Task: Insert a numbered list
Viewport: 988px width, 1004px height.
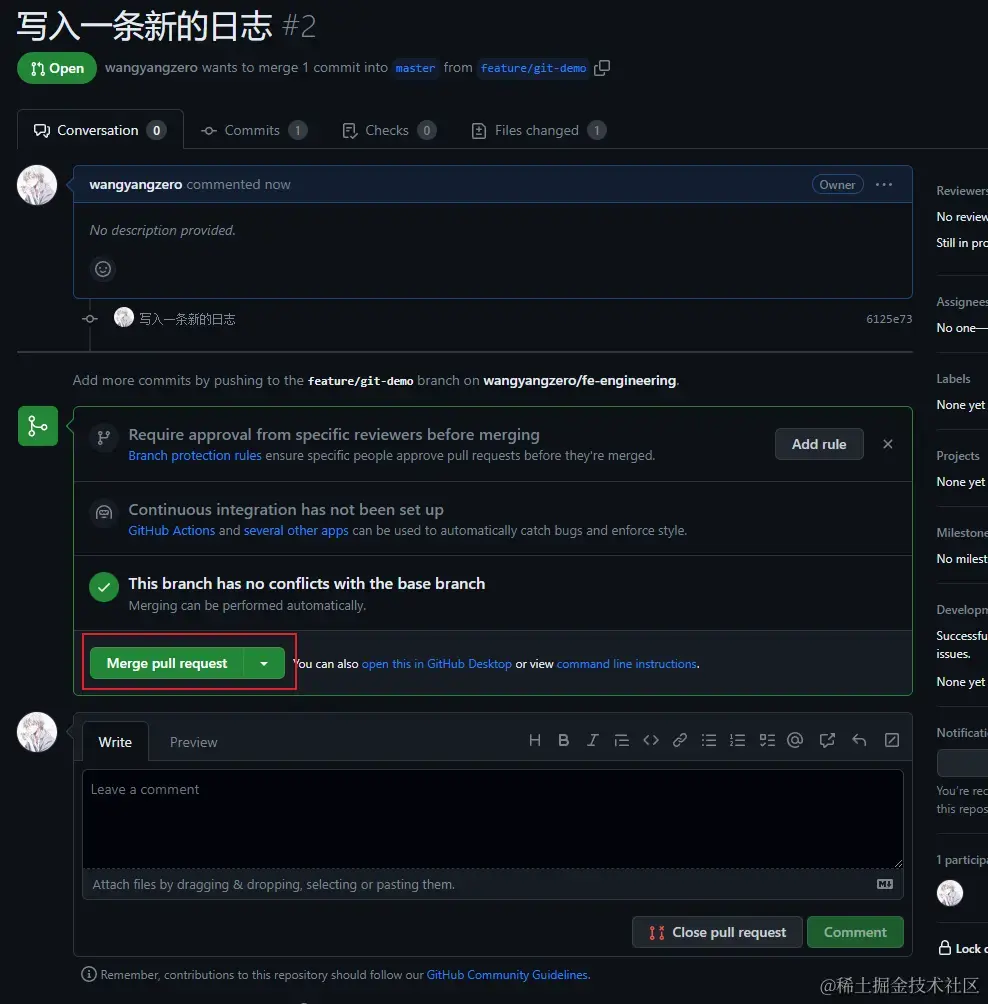Action: pyautogui.click(x=738, y=741)
